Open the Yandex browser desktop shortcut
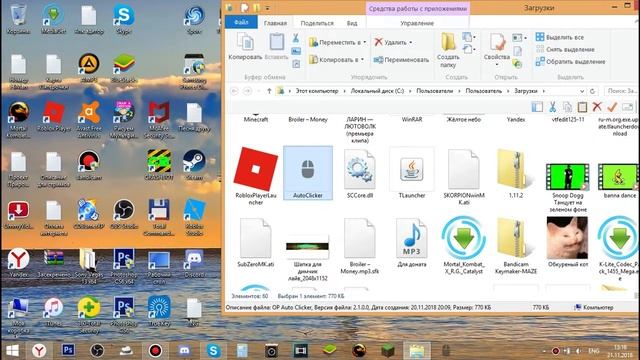Image resolution: width=640 pixels, height=360 pixels. coord(18,263)
